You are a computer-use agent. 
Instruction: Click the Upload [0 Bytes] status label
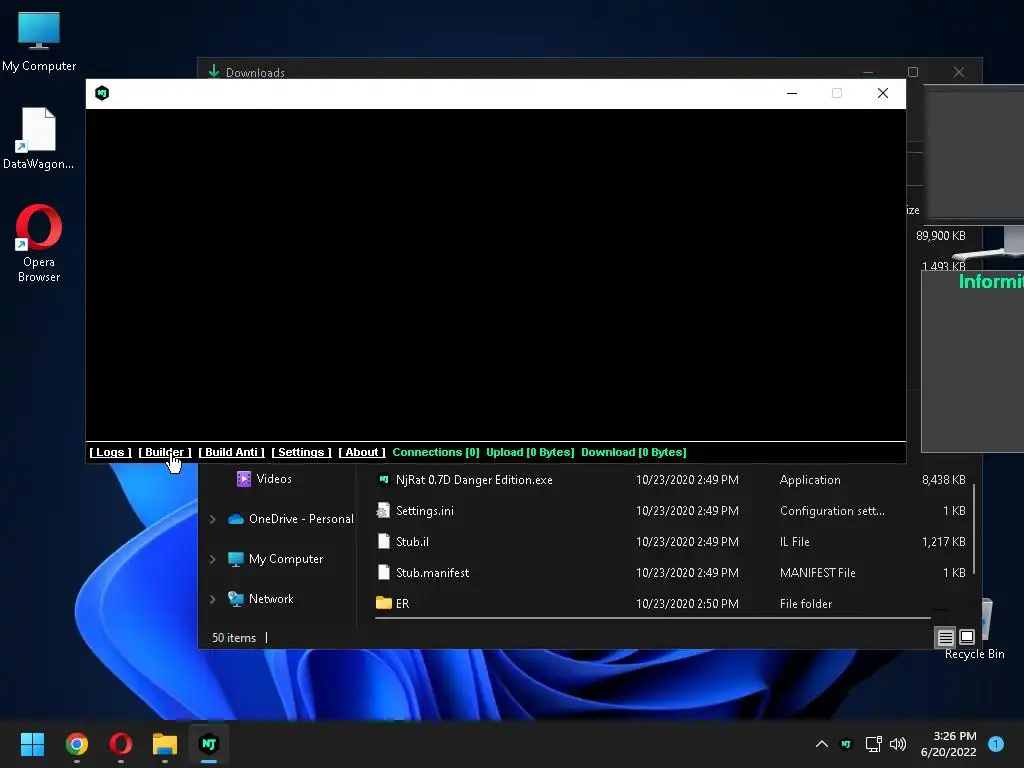(x=530, y=452)
